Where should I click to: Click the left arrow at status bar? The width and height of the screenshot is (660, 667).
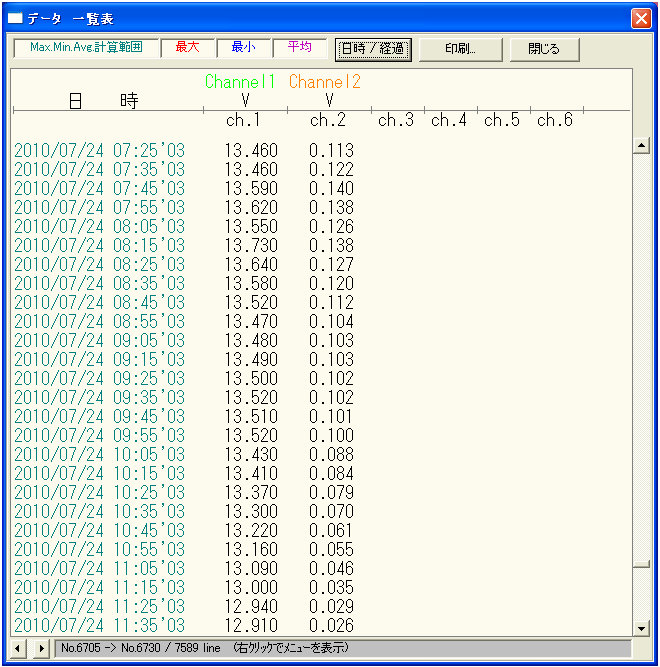(17, 648)
